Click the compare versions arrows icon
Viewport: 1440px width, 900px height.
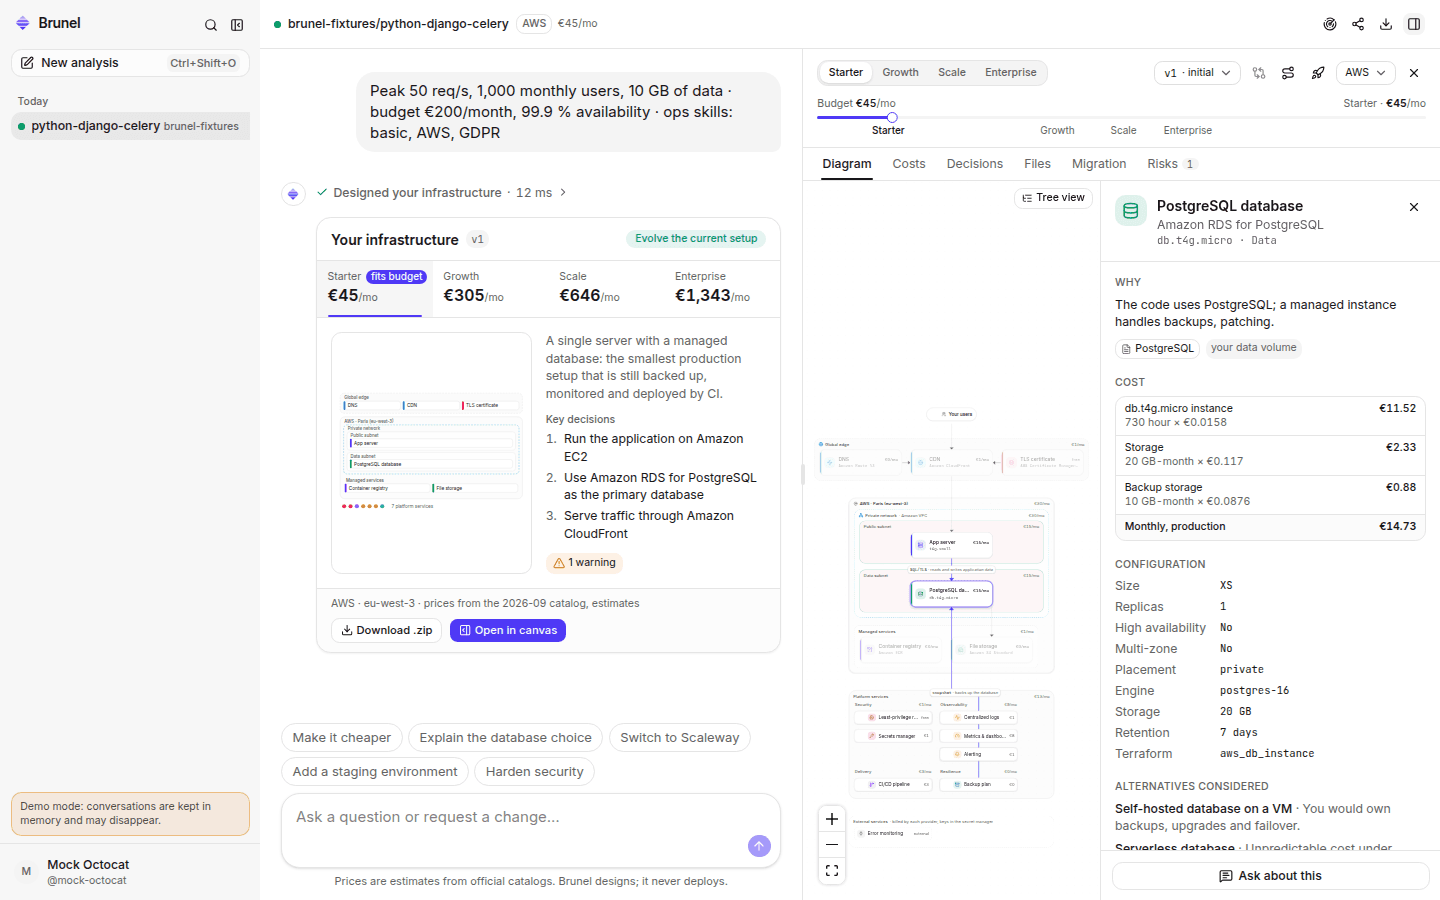click(x=1259, y=73)
